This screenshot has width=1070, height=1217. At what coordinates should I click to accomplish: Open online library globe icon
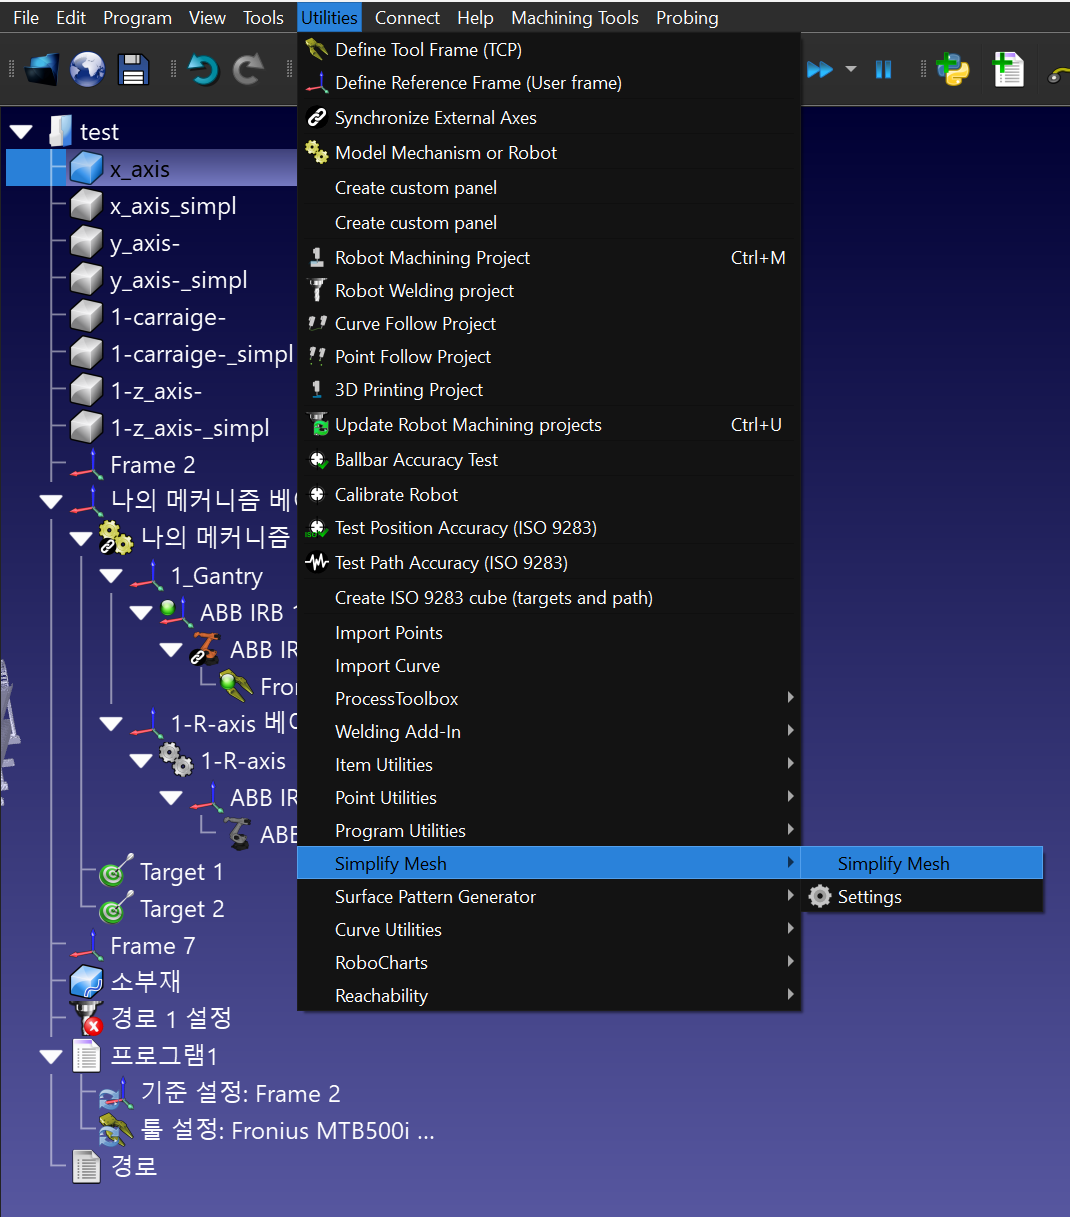[87, 69]
